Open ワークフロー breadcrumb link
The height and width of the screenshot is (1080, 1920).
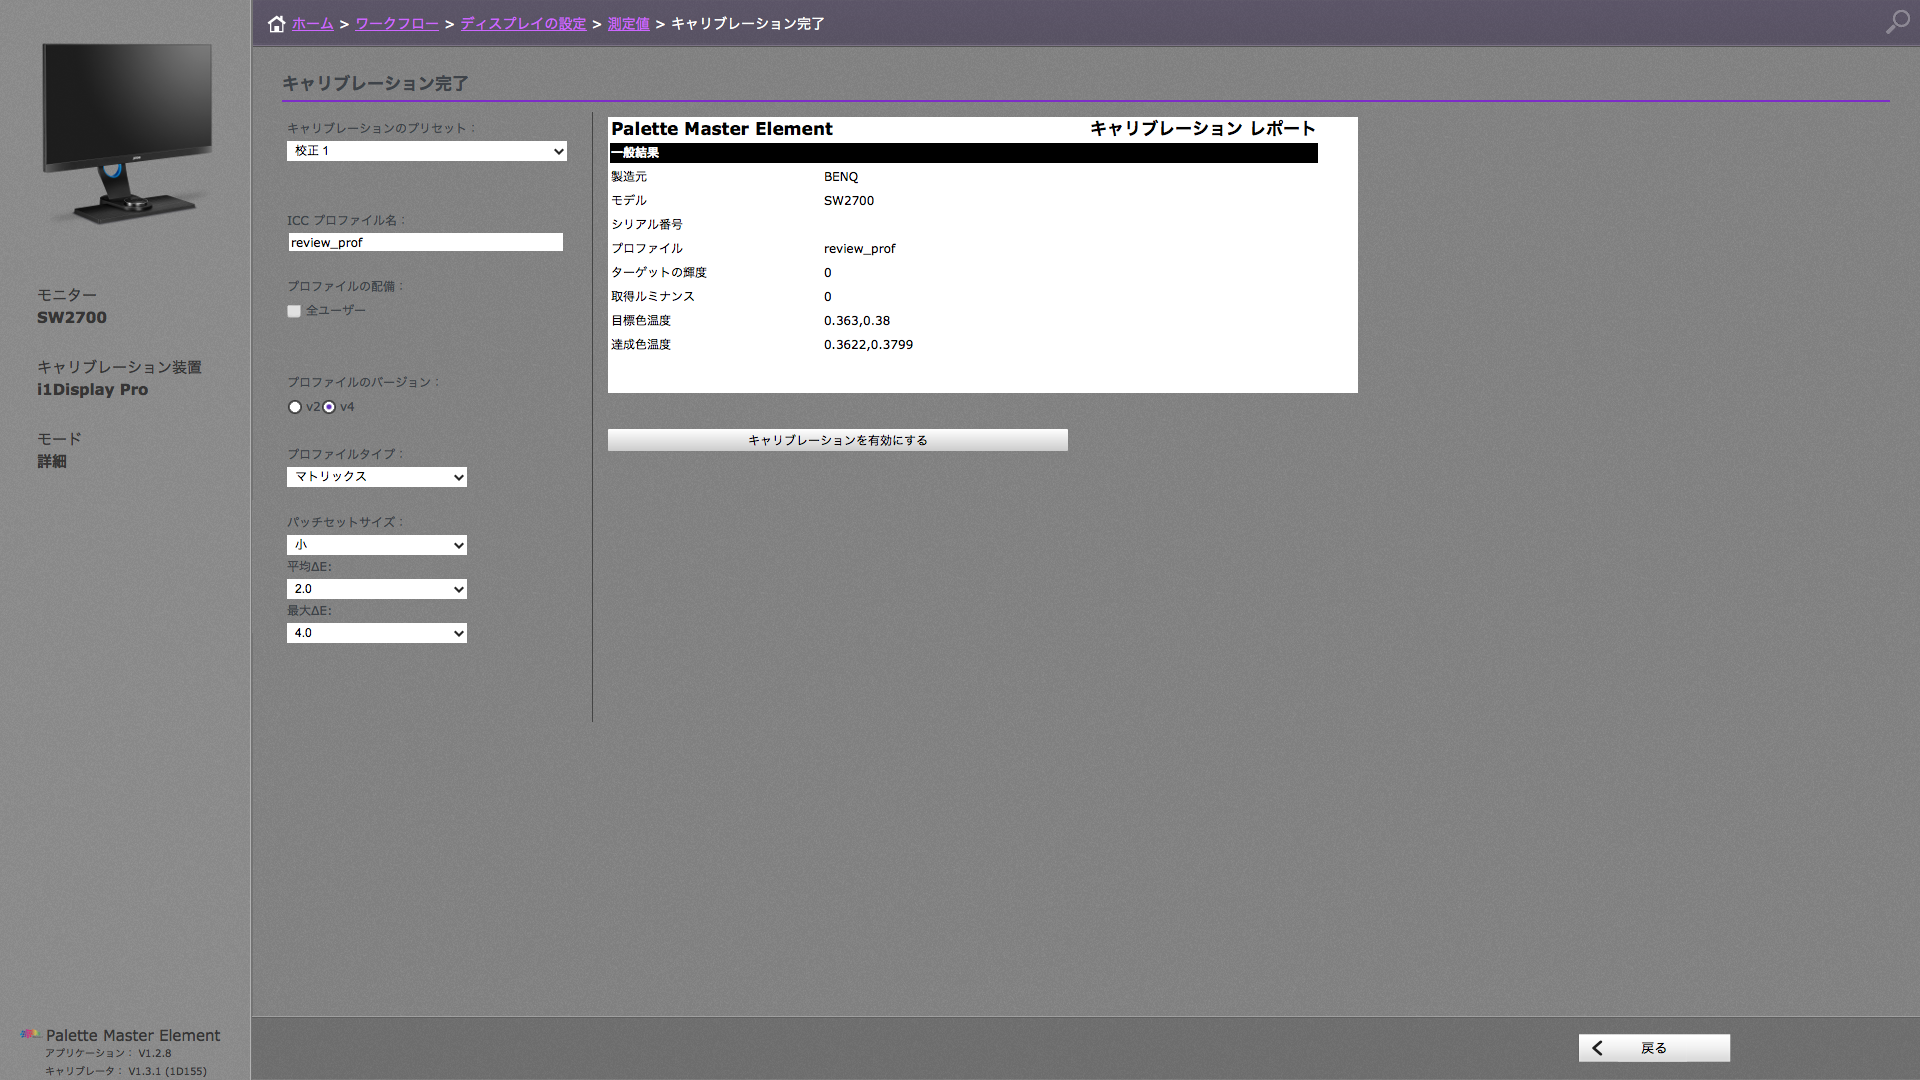pyautogui.click(x=397, y=24)
